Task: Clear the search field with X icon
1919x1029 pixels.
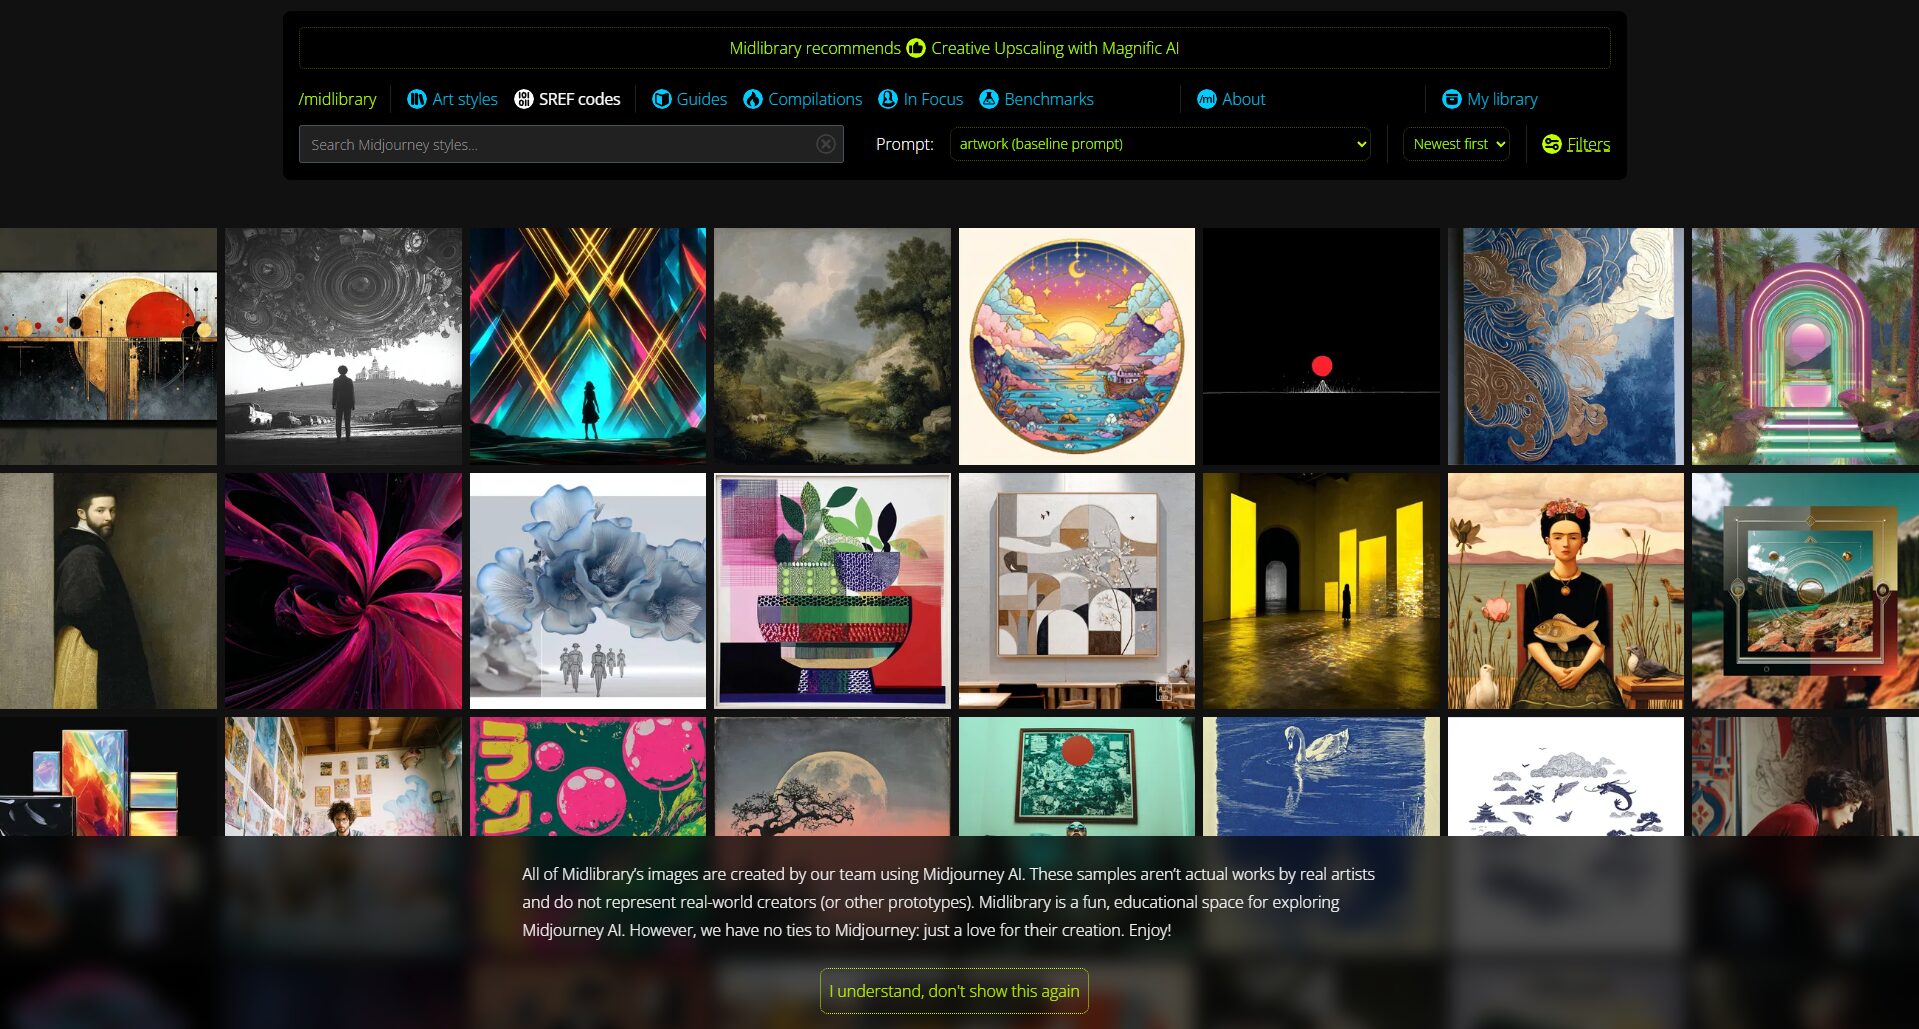Action: (826, 144)
